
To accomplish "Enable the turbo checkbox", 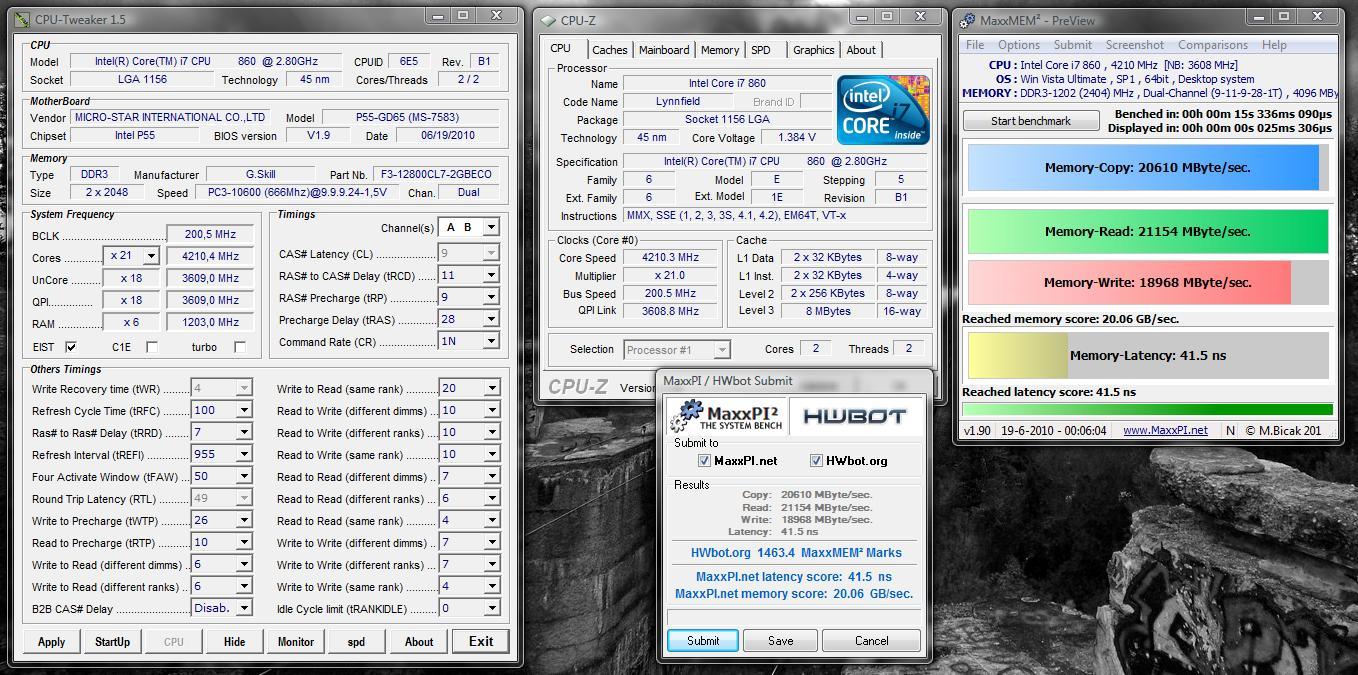I will pos(240,347).
